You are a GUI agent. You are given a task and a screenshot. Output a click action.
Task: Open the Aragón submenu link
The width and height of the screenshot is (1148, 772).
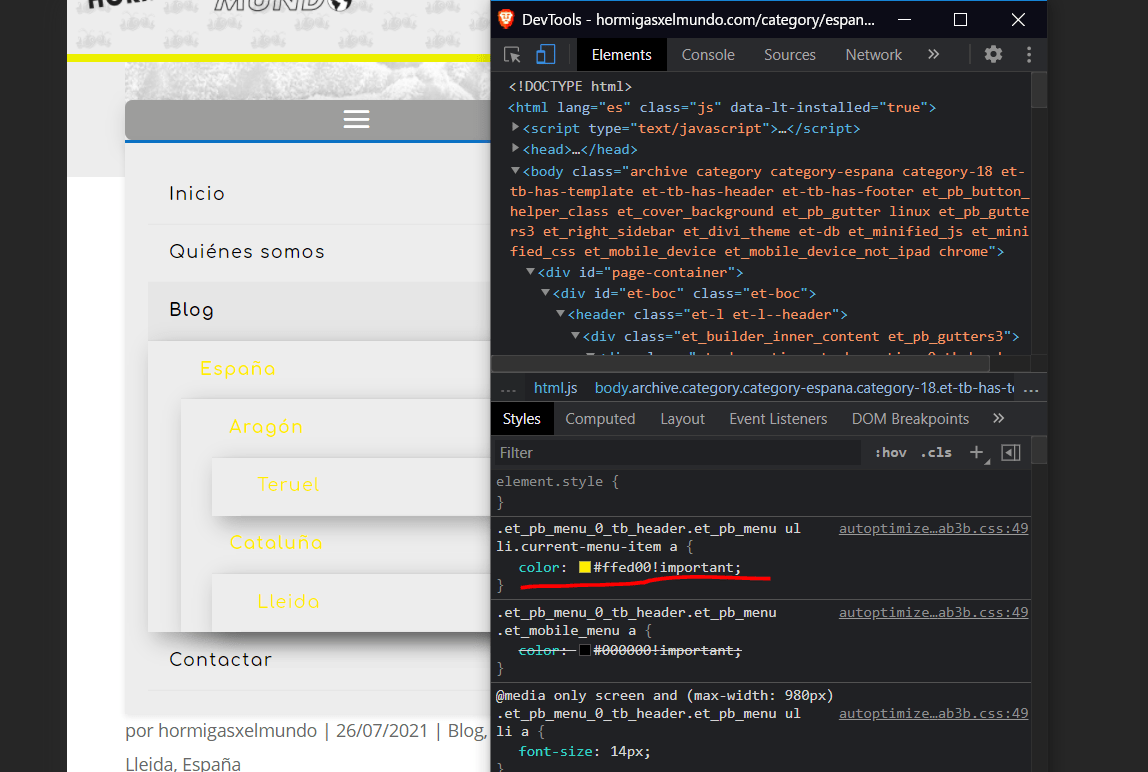click(x=266, y=427)
